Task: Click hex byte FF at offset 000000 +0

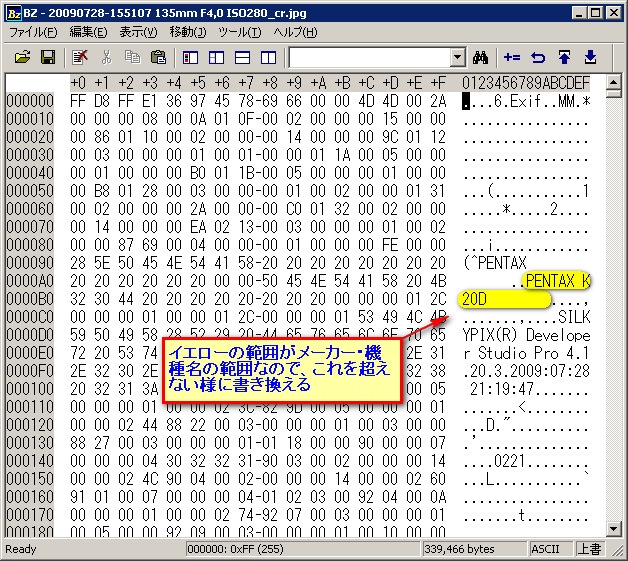Action: point(78,101)
